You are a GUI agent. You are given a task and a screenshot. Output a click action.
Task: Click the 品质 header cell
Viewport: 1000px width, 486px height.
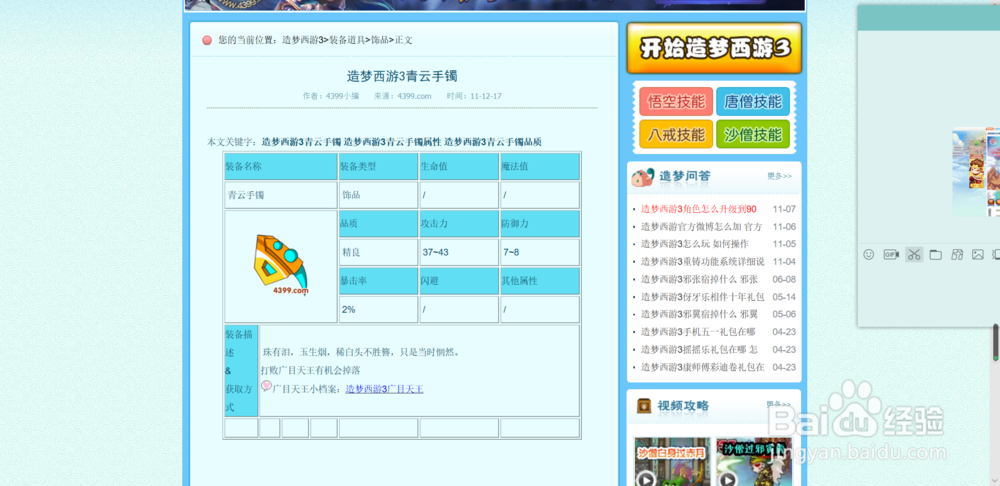[378, 224]
